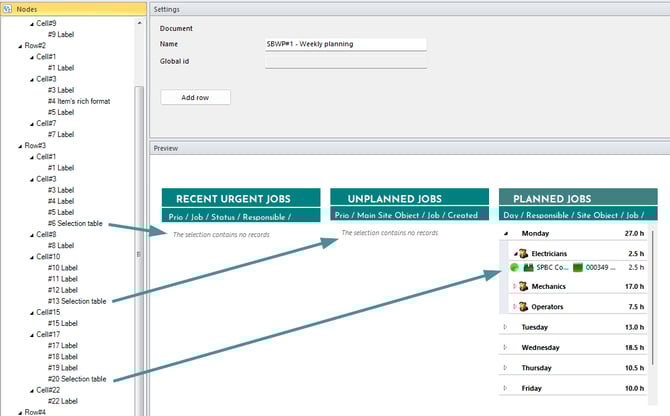Collapse Cell#10 in the nodes tree
The height and width of the screenshot is (416, 670).
pos(30,256)
